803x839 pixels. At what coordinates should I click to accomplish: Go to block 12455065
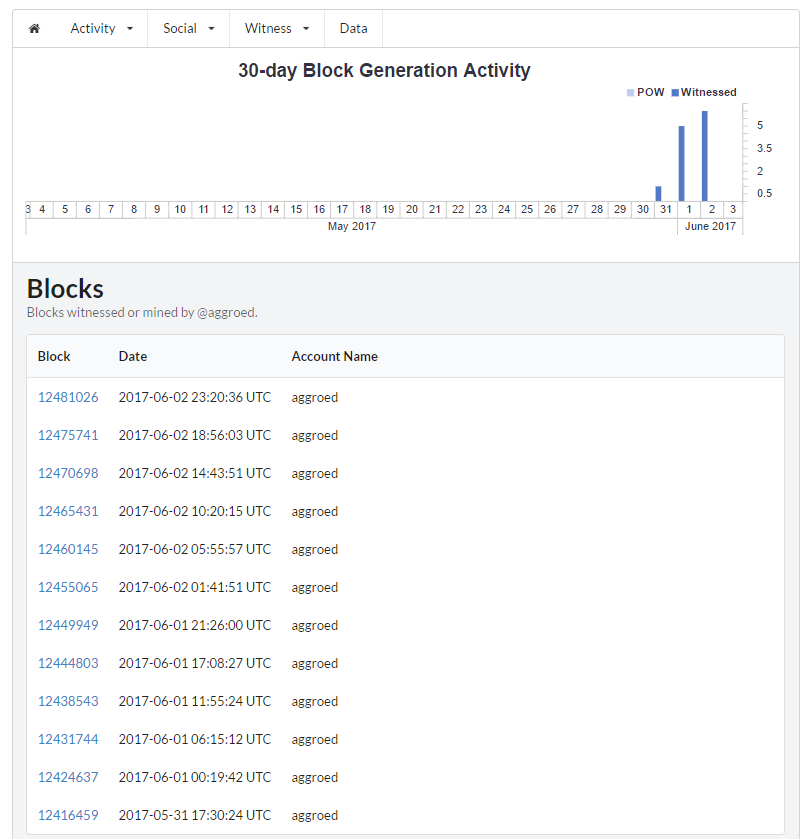(68, 587)
